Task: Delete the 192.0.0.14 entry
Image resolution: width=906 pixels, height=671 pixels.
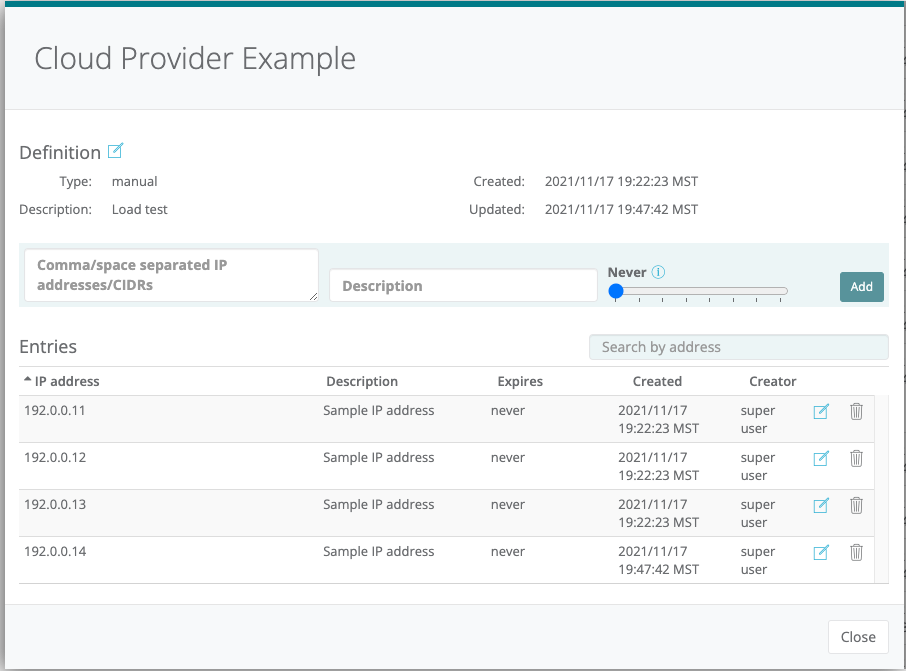Action: tap(856, 552)
